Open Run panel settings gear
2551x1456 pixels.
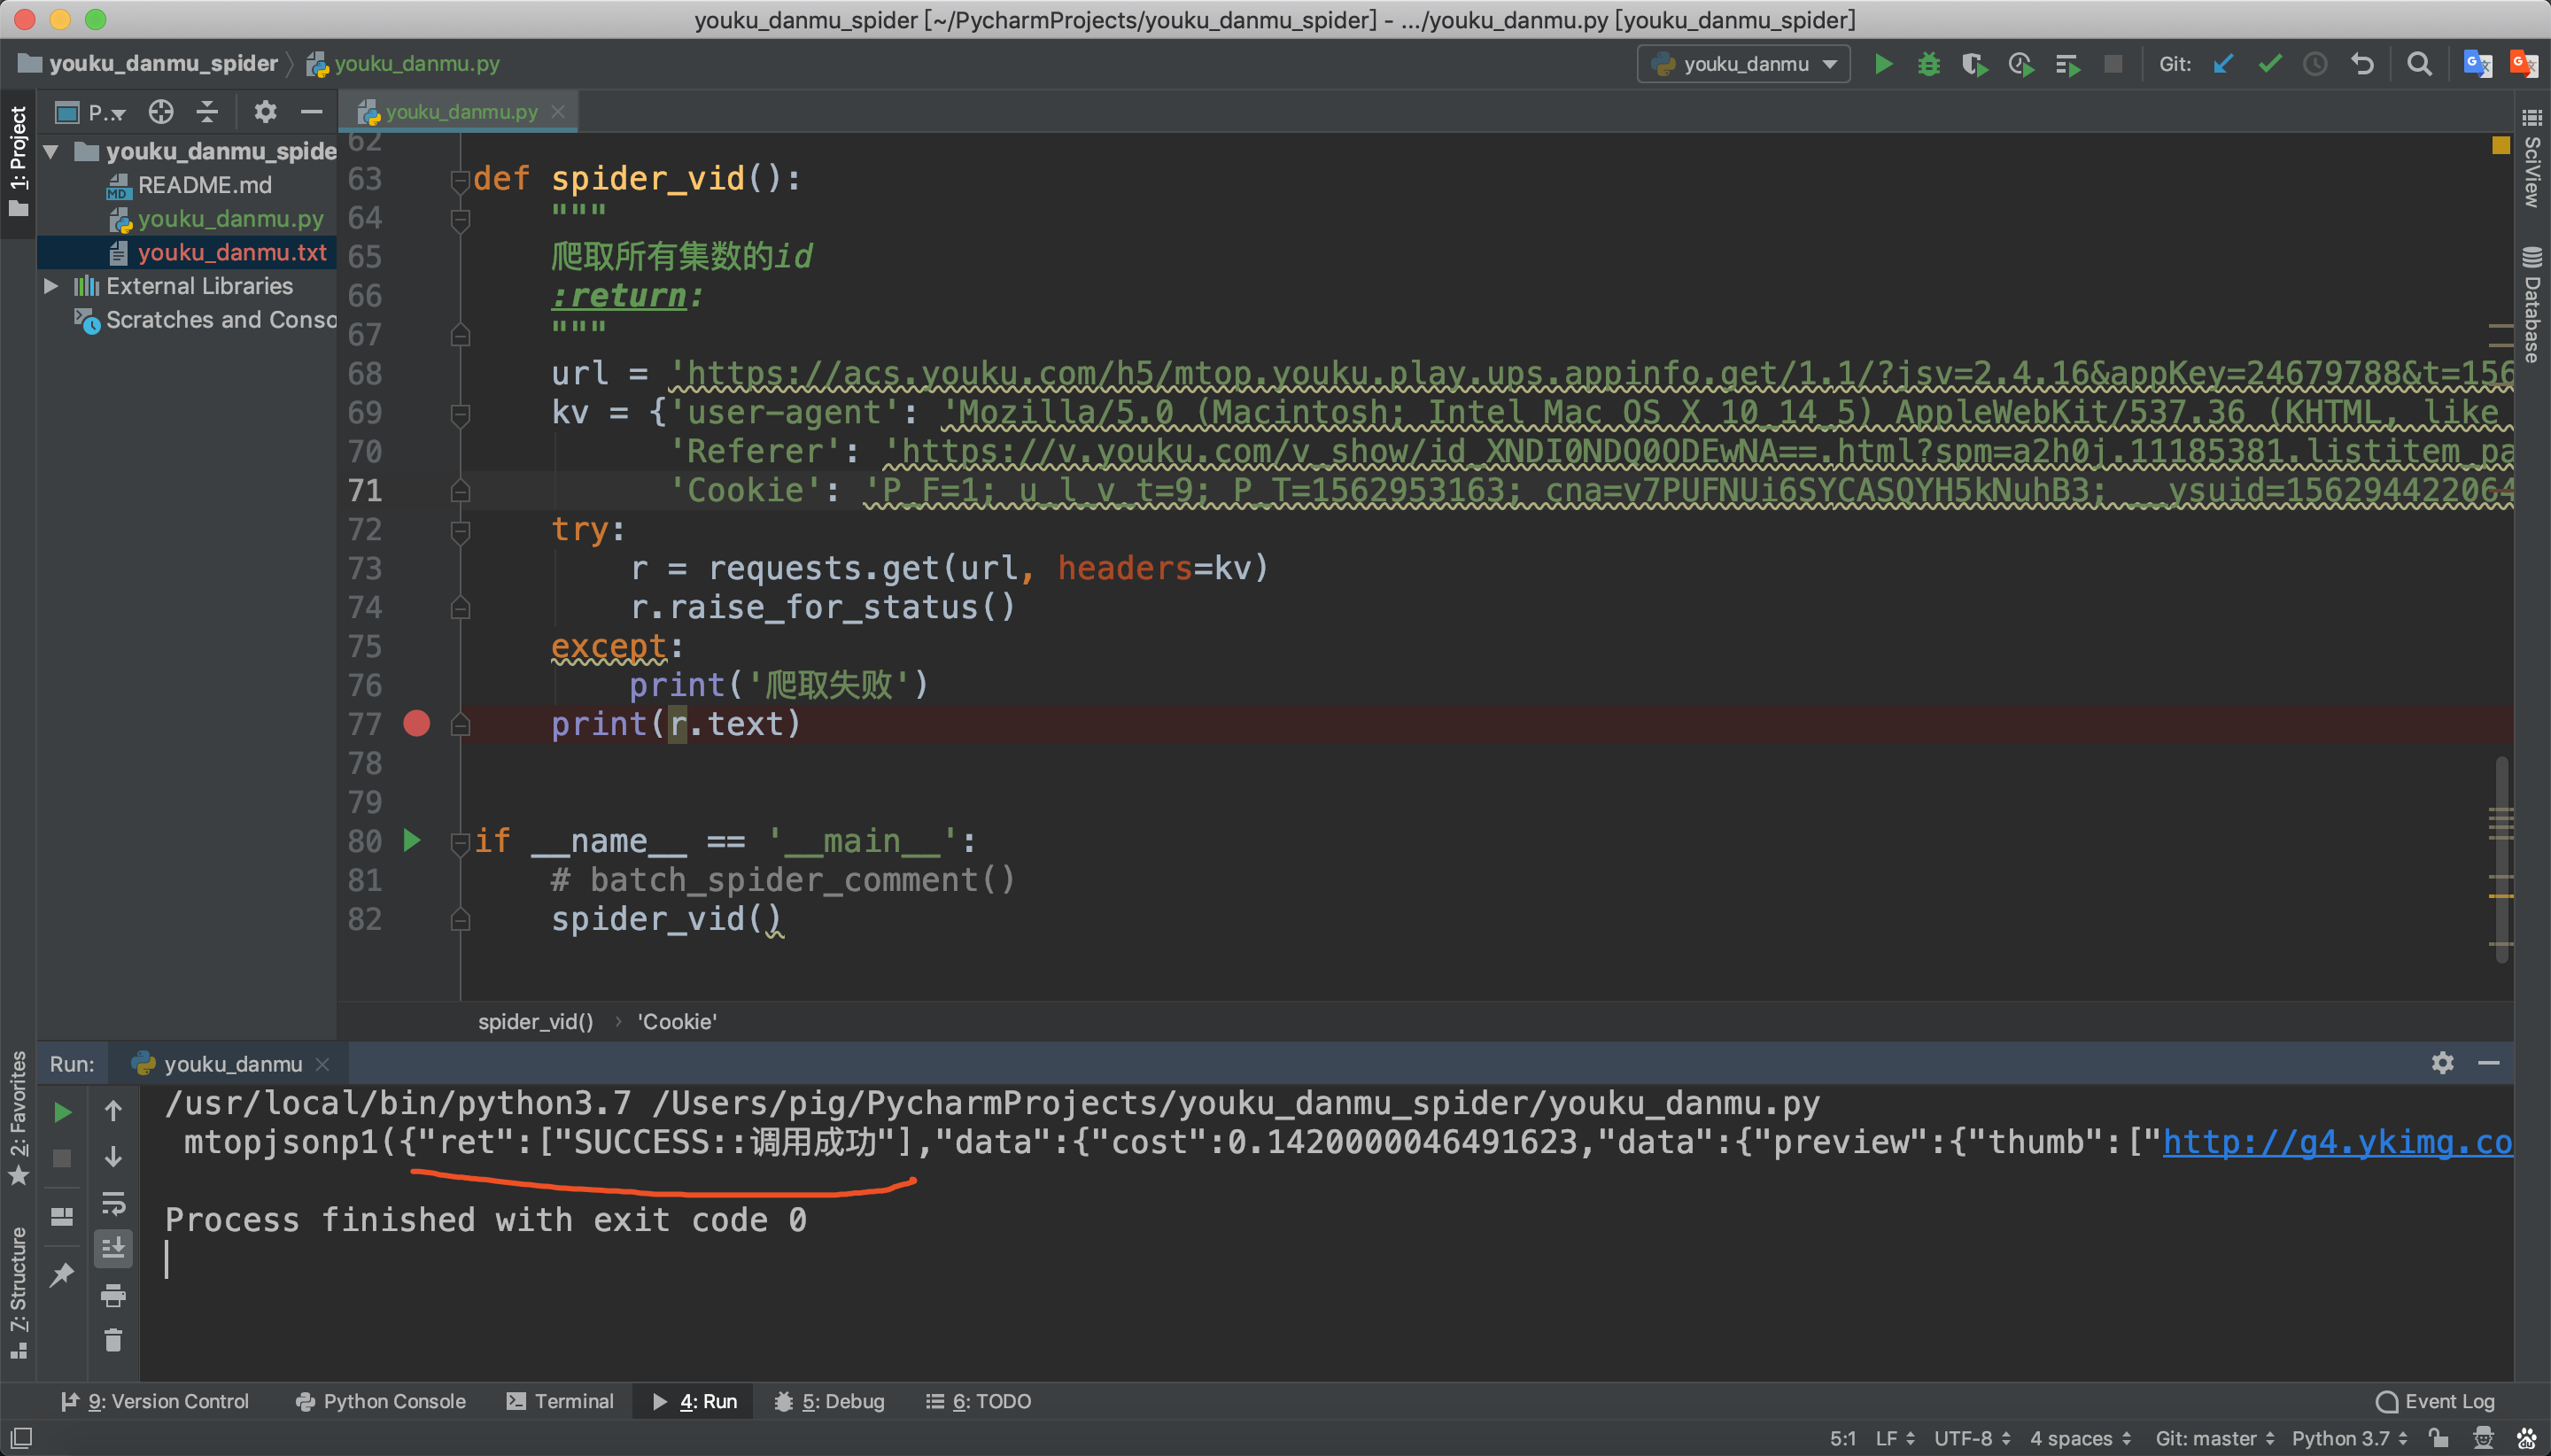2443,1063
